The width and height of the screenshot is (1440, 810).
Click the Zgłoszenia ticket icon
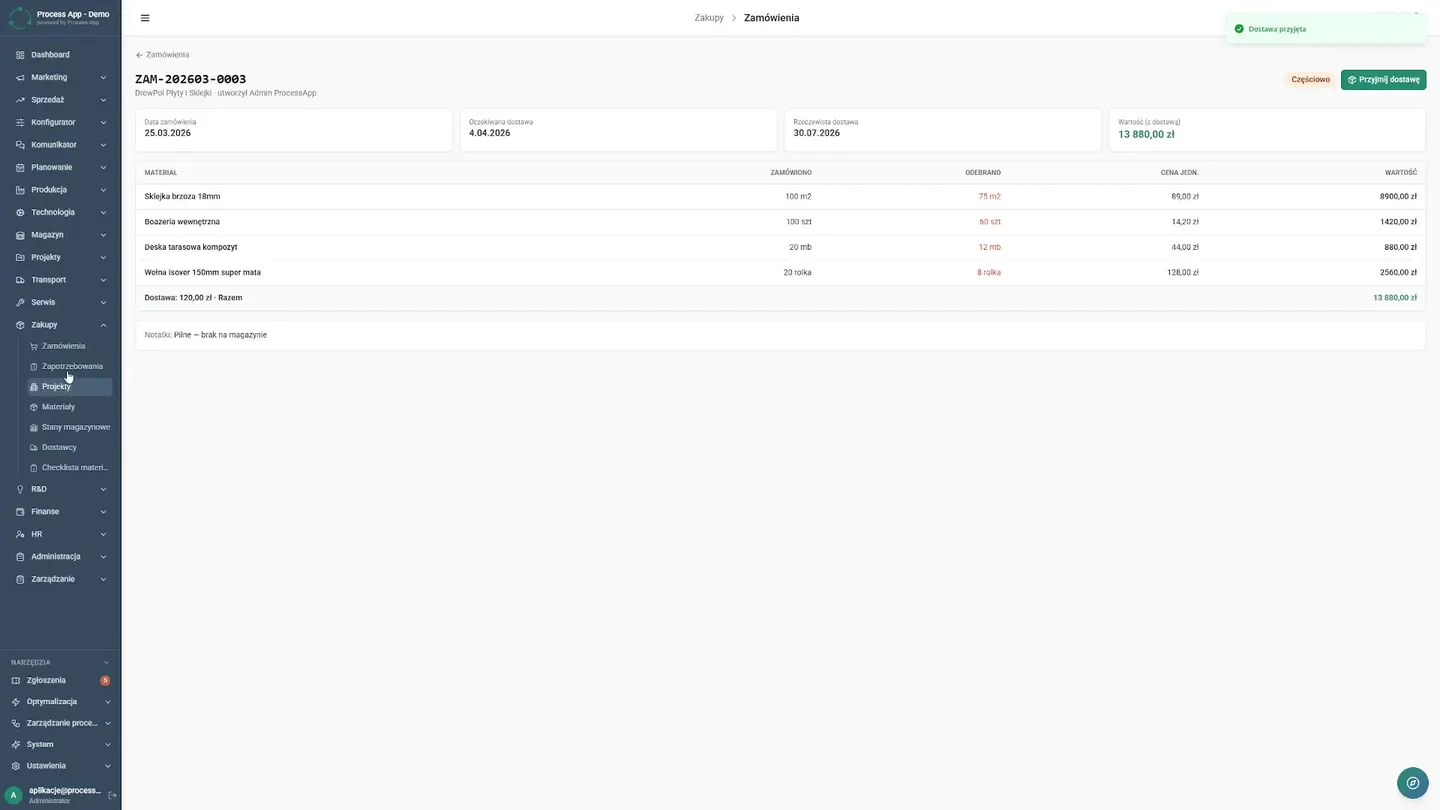[x=16, y=680]
